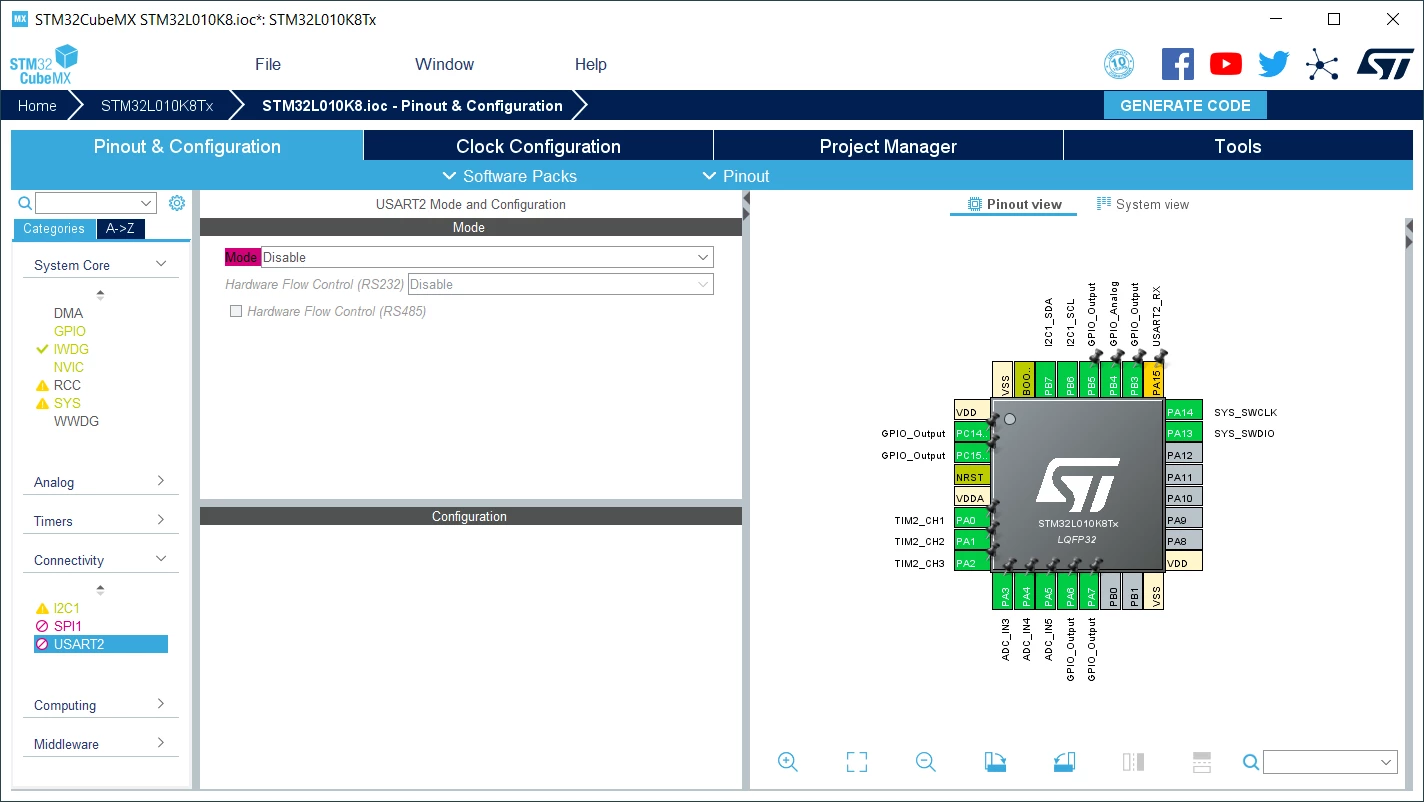
Task: Switch to Clock Configuration tab
Action: (x=538, y=146)
